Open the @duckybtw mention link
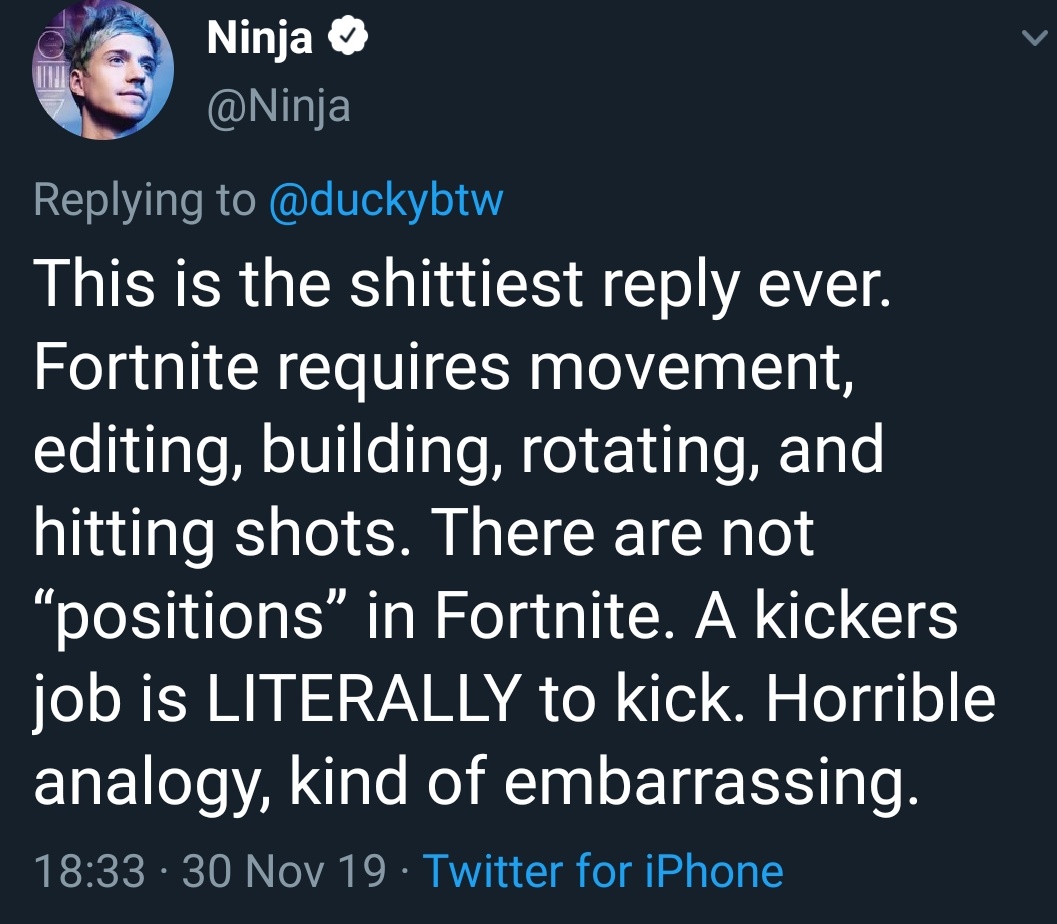This screenshot has height=924, width=1057. coord(385,200)
